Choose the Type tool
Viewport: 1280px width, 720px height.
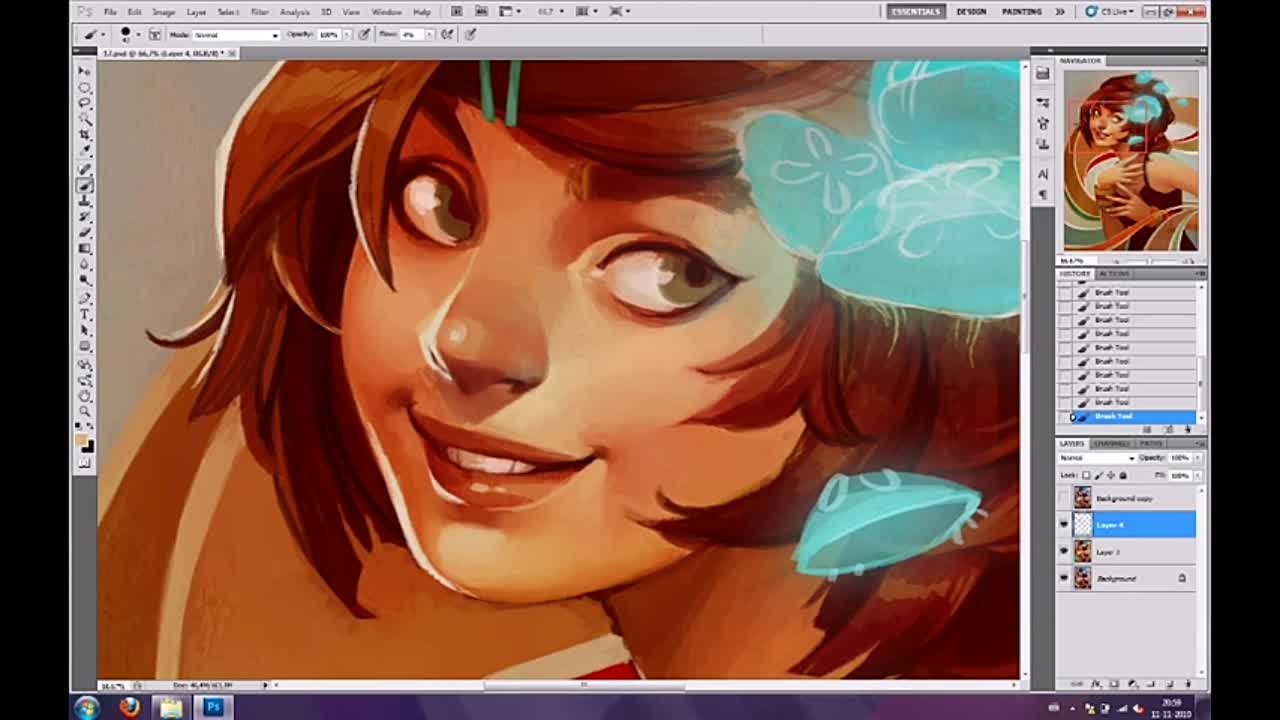tap(85, 314)
